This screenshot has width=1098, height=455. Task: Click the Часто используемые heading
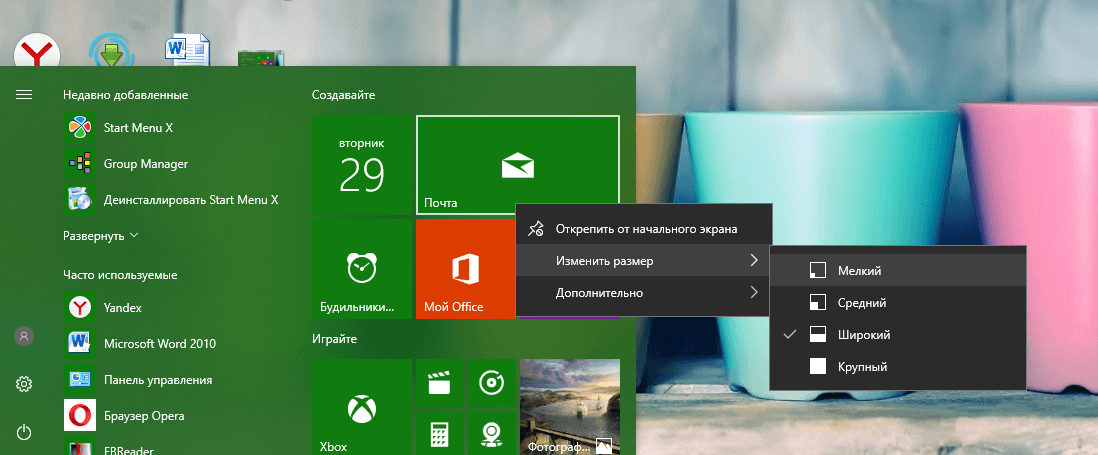point(120,275)
